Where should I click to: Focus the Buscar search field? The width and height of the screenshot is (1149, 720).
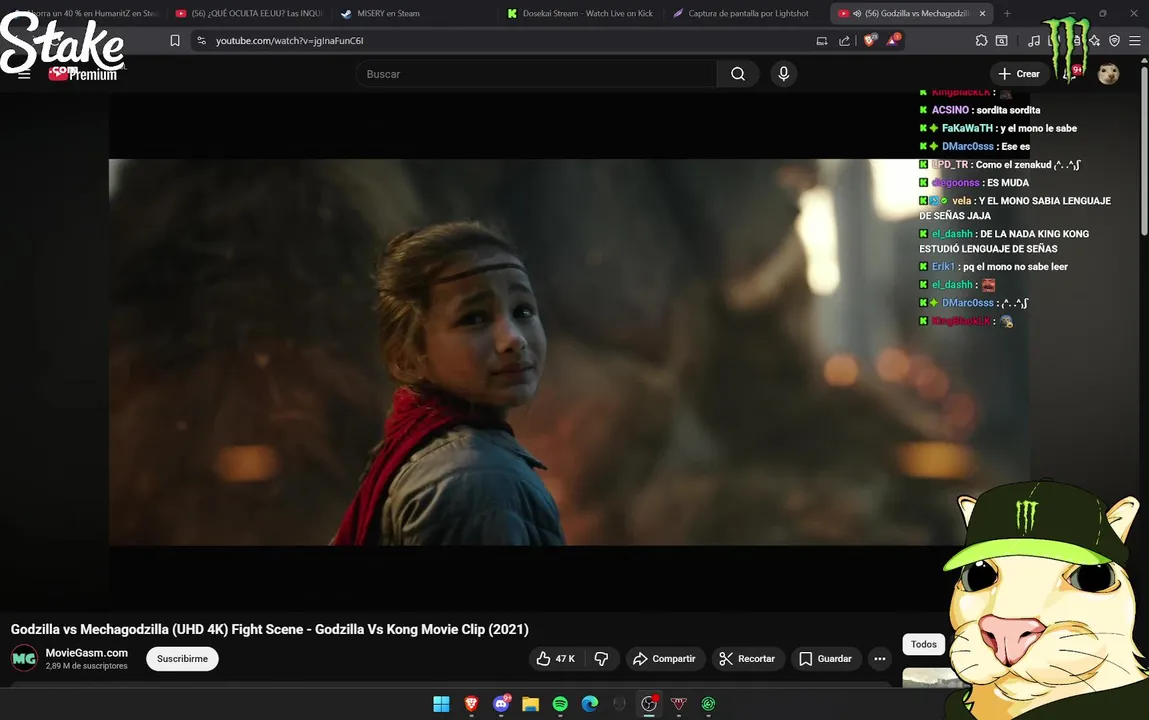pyautogui.click(x=536, y=74)
